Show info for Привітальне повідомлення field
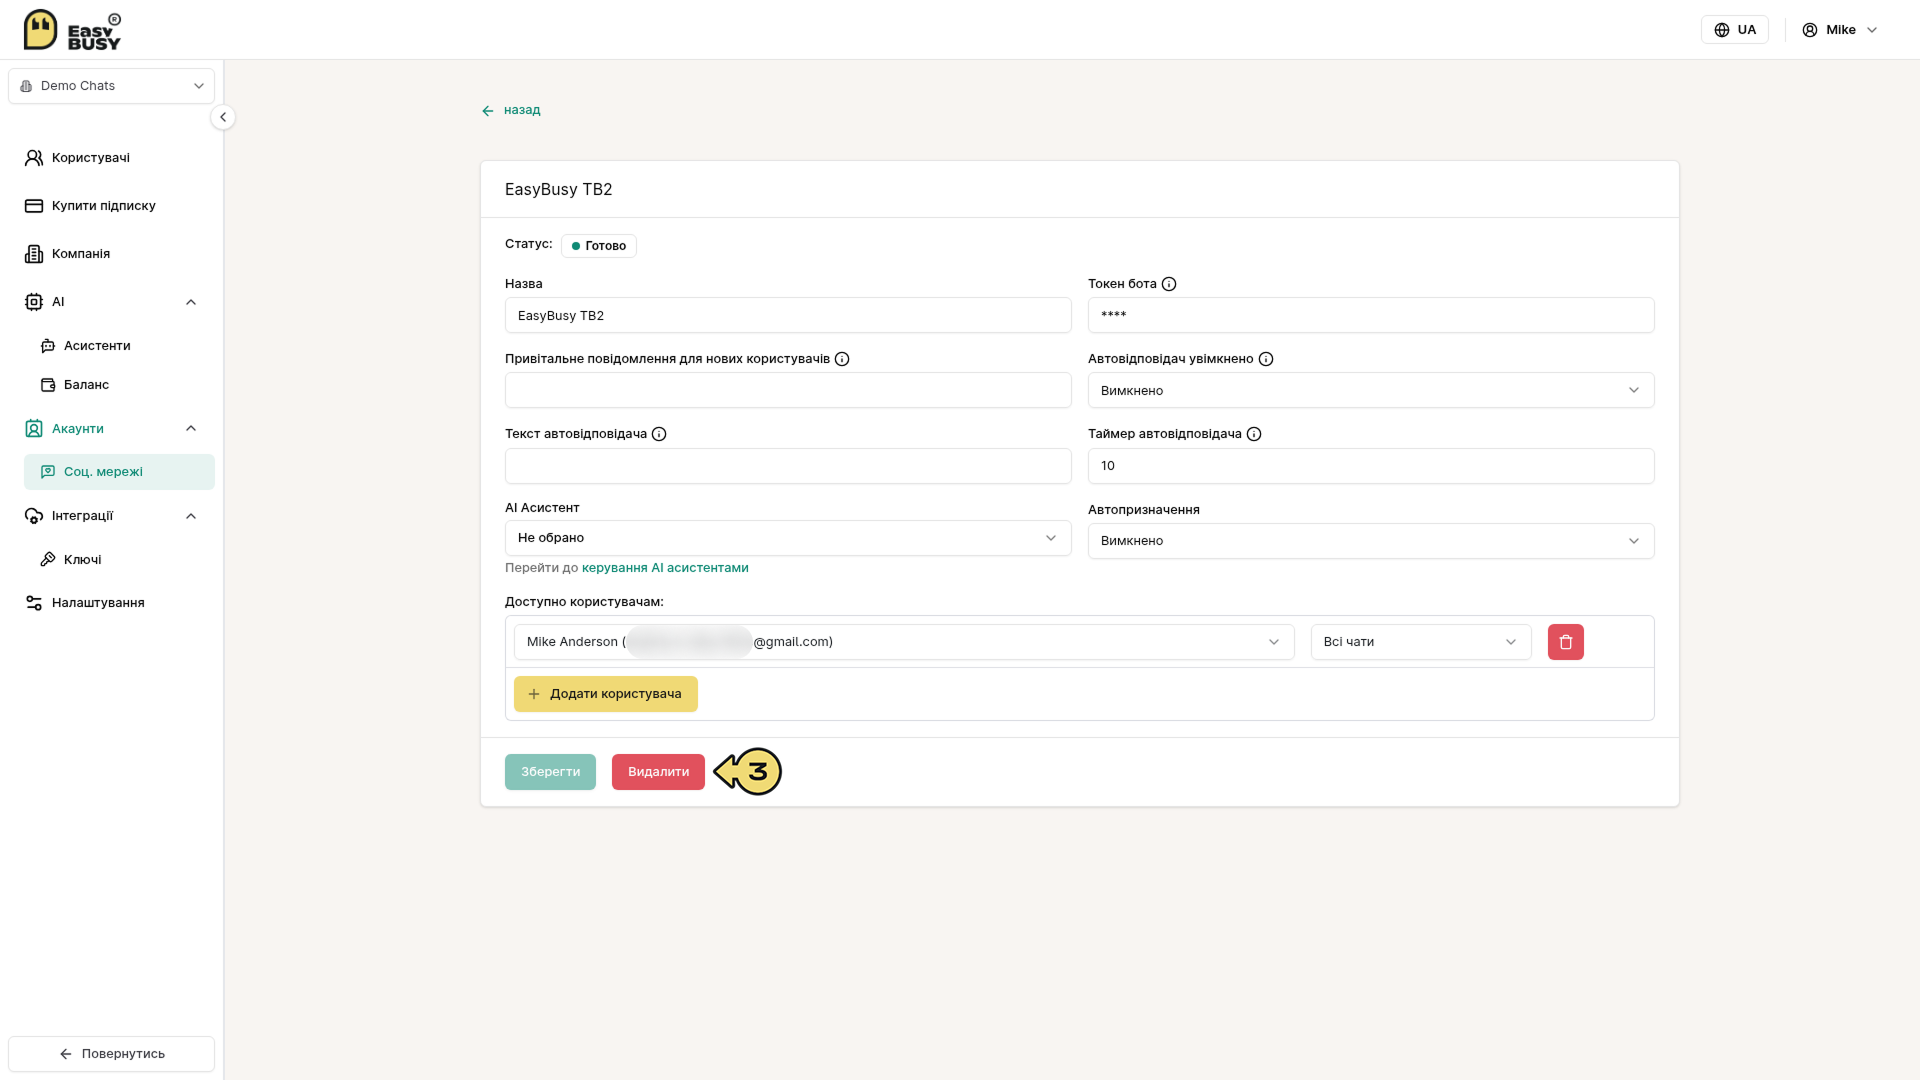 coord(842,359)
